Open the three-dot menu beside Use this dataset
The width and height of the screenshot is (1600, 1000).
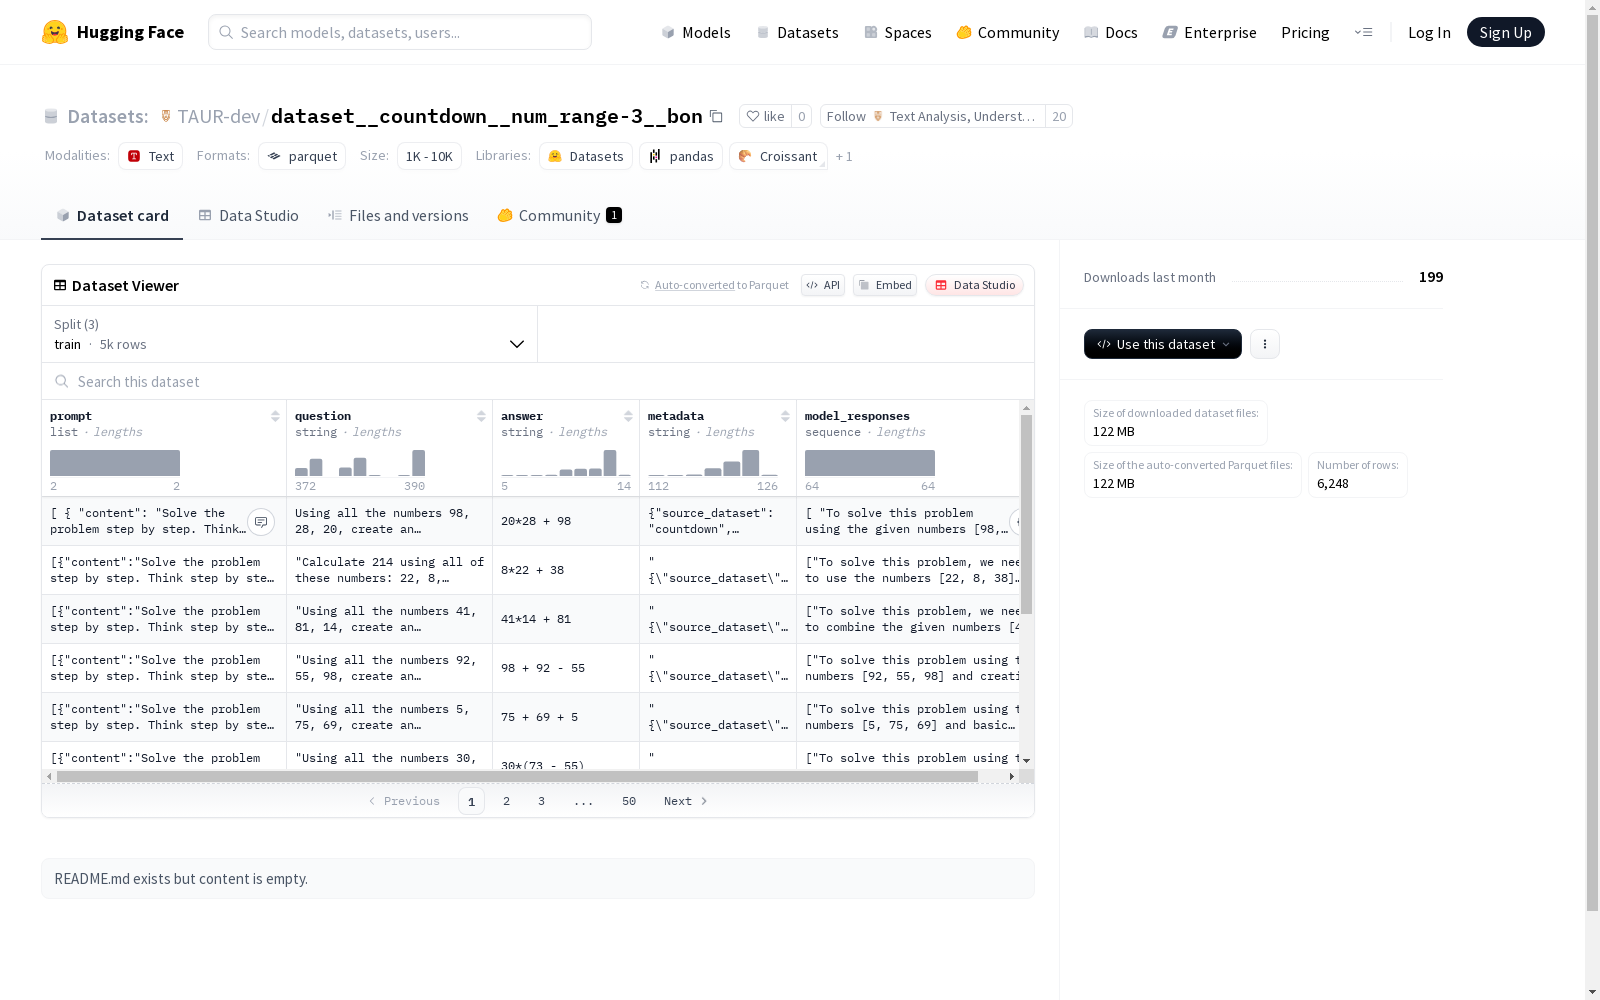[1265, 344]
